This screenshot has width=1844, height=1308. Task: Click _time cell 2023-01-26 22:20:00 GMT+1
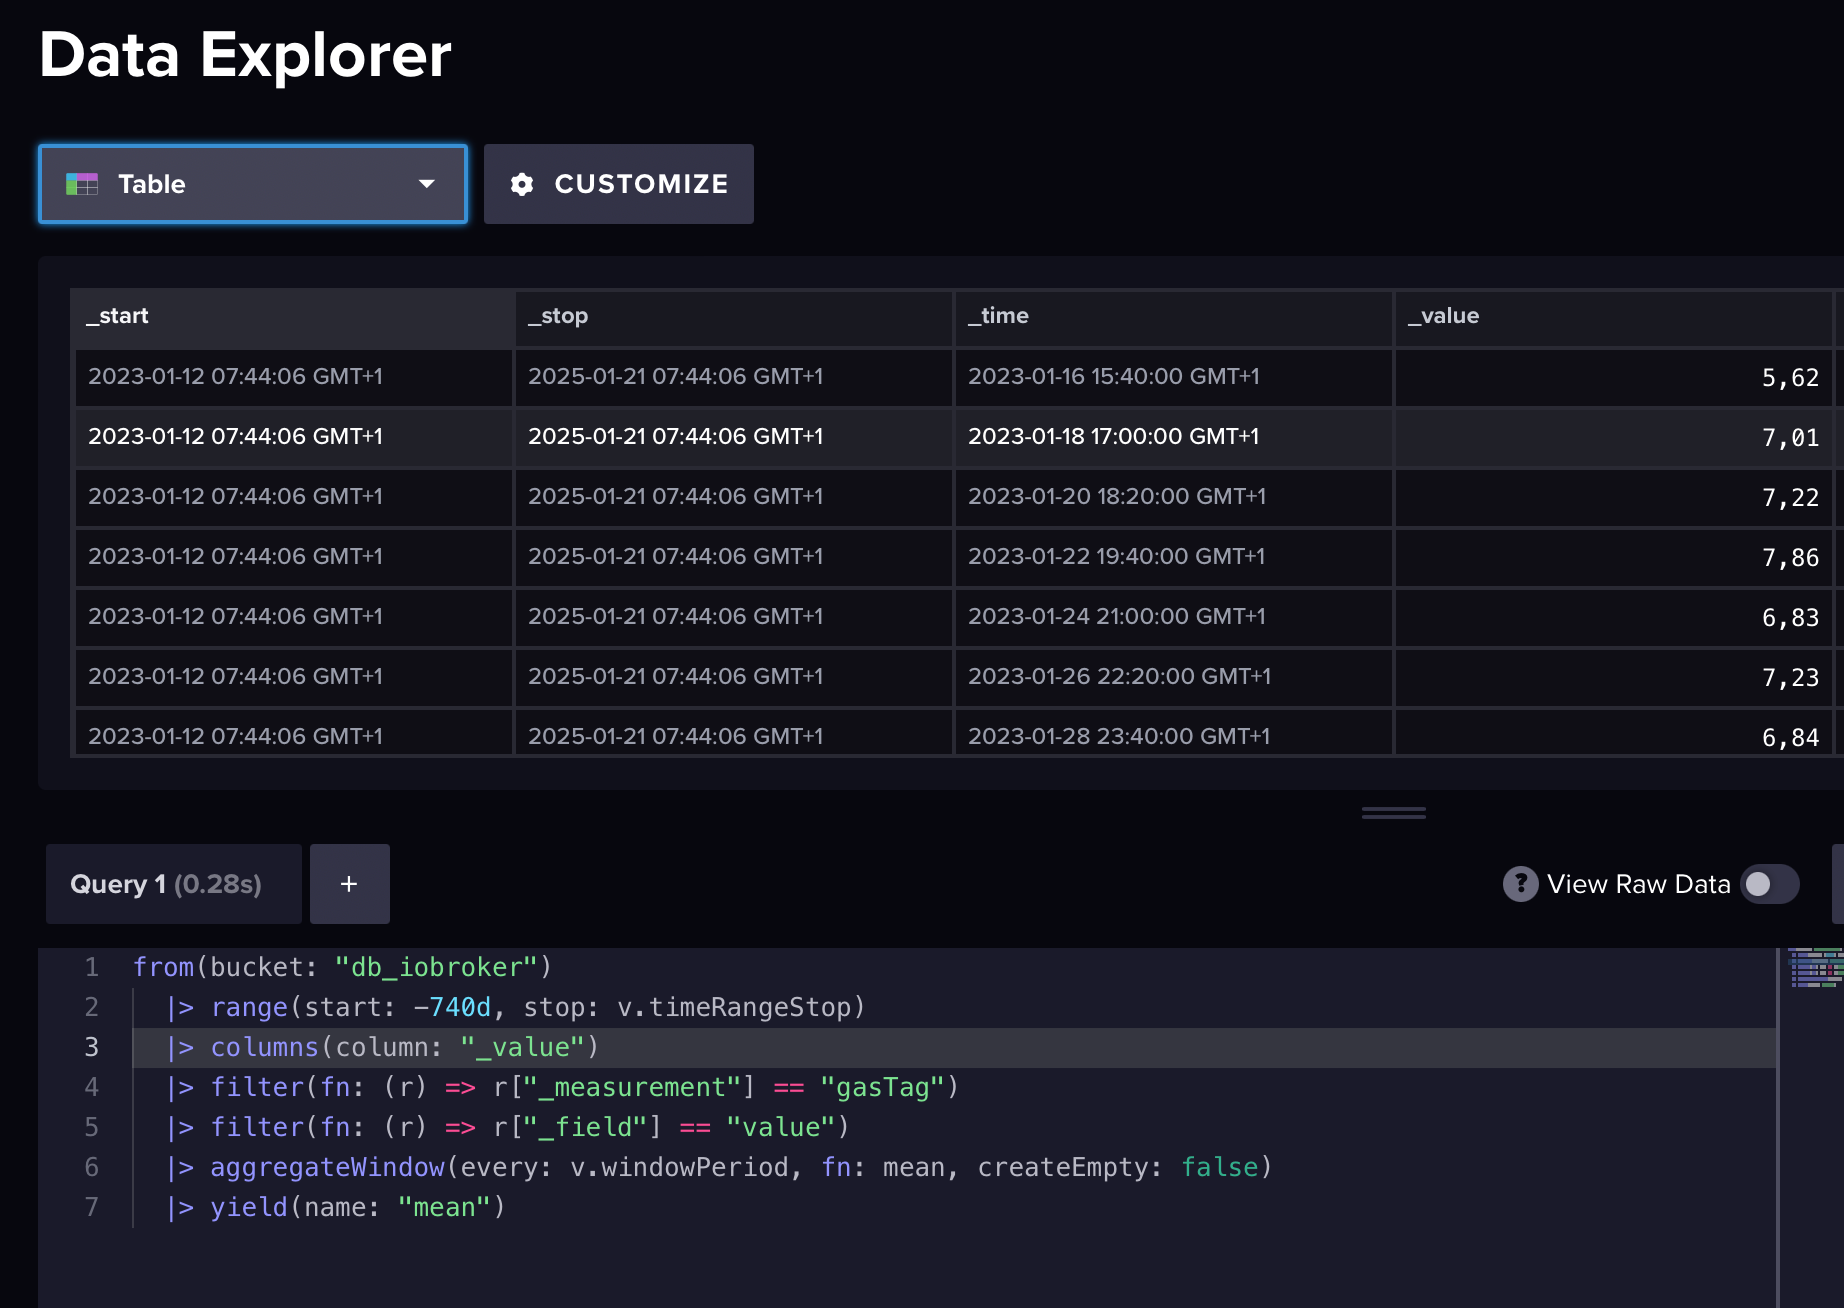(x=1173, y=677)
